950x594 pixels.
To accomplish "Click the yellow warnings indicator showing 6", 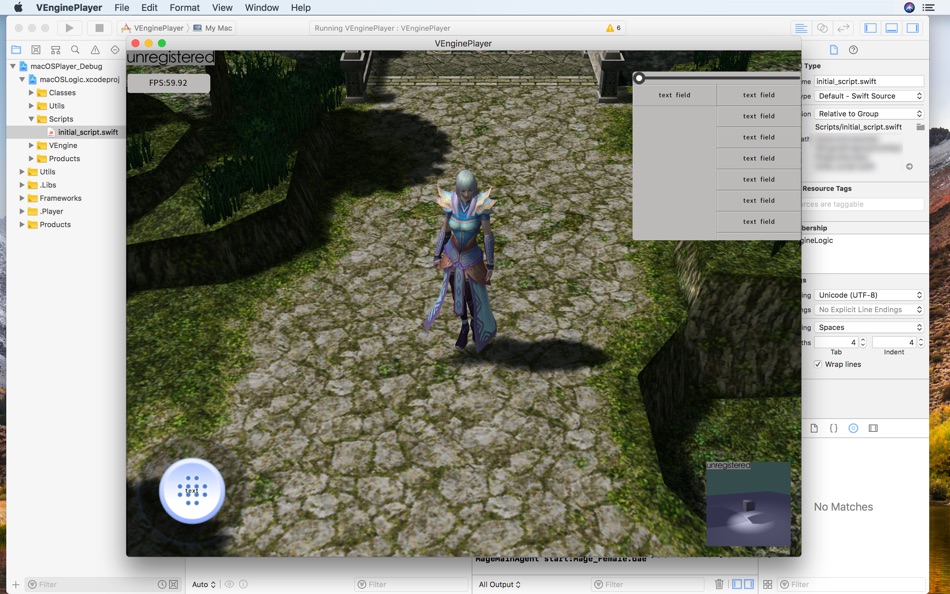I will click(613, 28).
